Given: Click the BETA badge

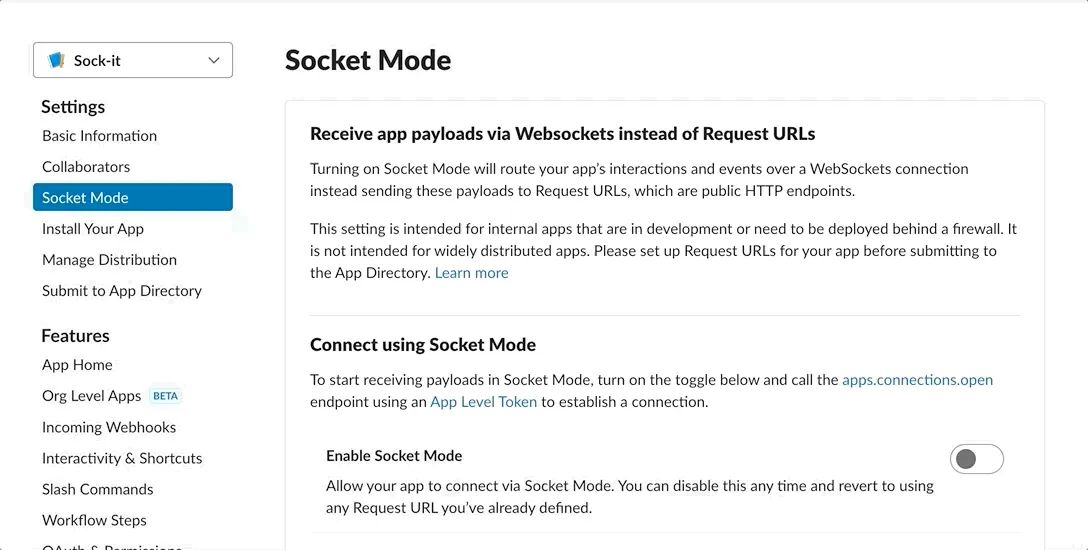Looking at the screenshot, I should click(165, 396).
